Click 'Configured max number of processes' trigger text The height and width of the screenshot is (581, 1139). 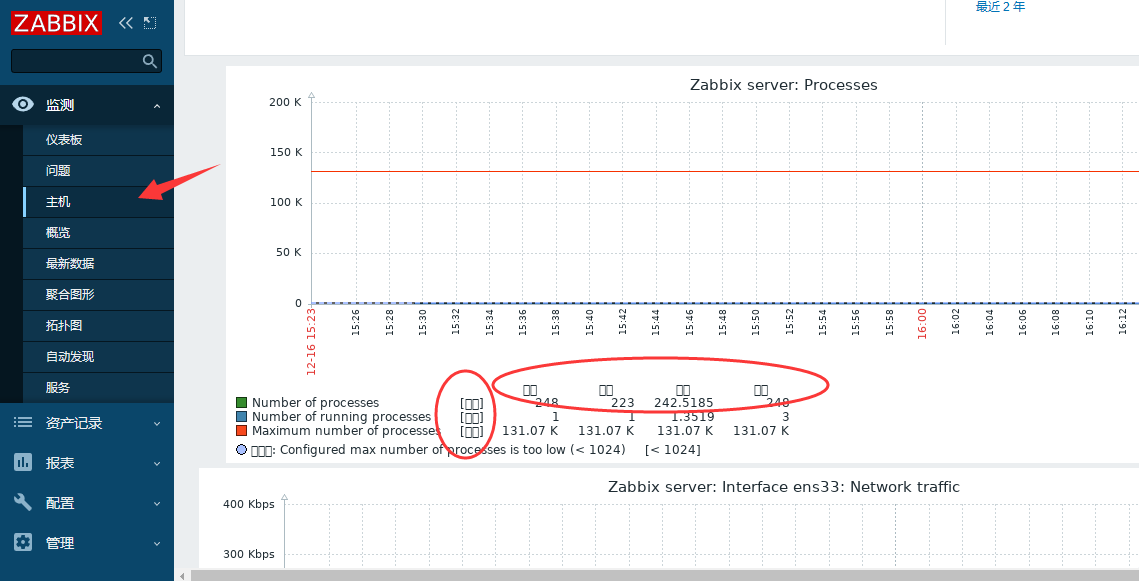pos(453,450)
